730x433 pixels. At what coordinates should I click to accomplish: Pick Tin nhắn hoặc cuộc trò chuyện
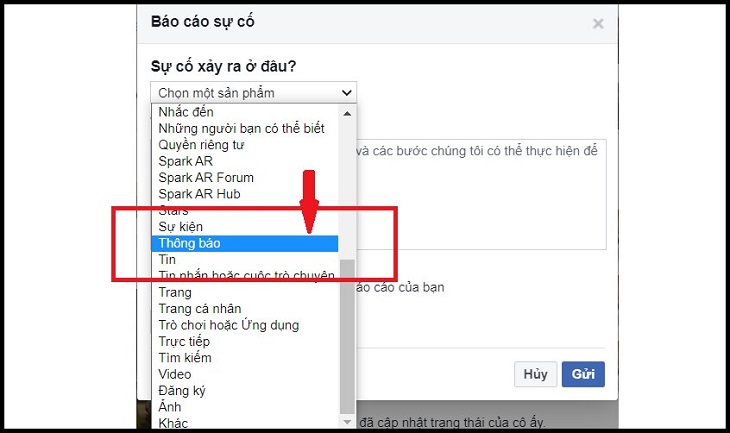point(245,276)
